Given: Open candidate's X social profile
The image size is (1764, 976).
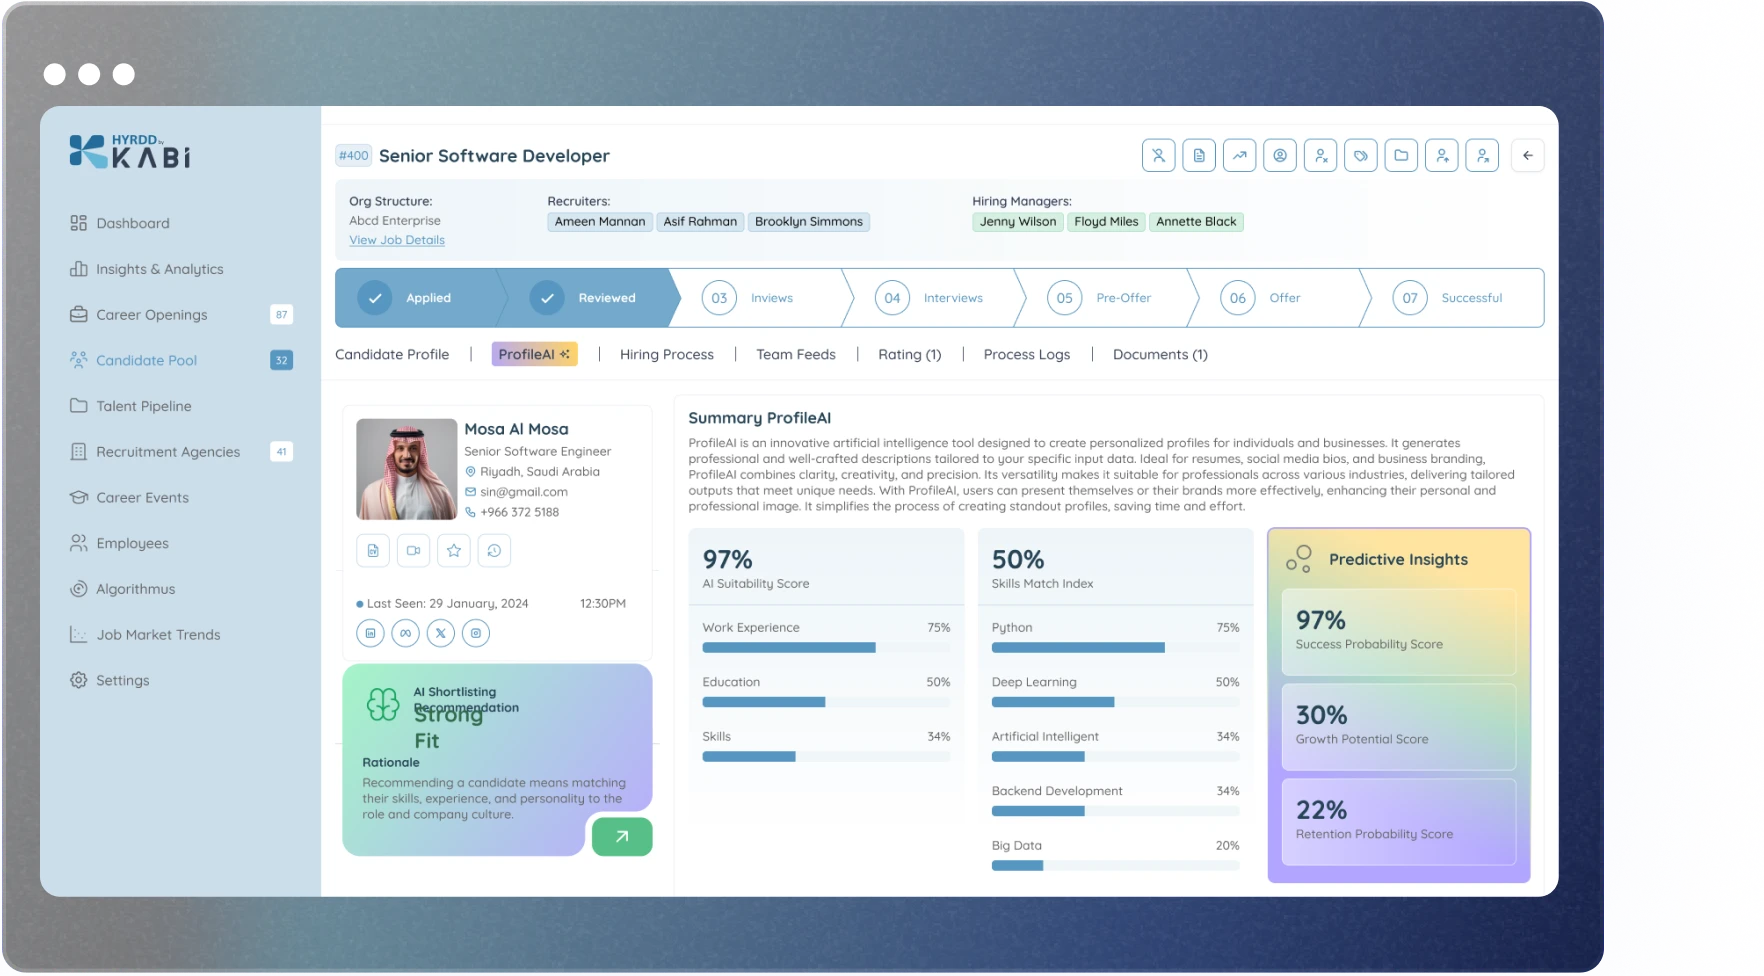Looking at the screenshot, I should 441,633.
